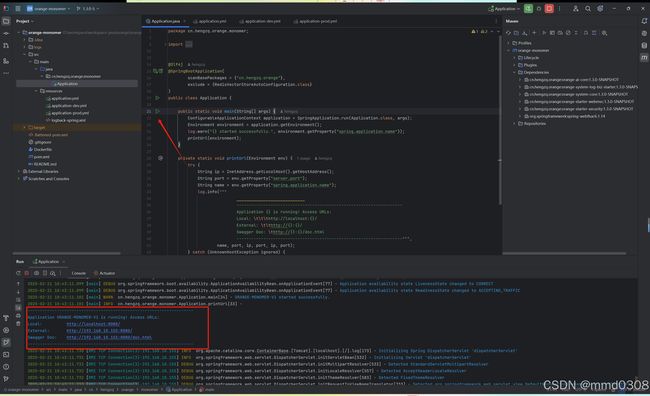Screen dimensions: 650x396
Task: Switch to the application-prod.yml editor tab
Action: [315, 21]
